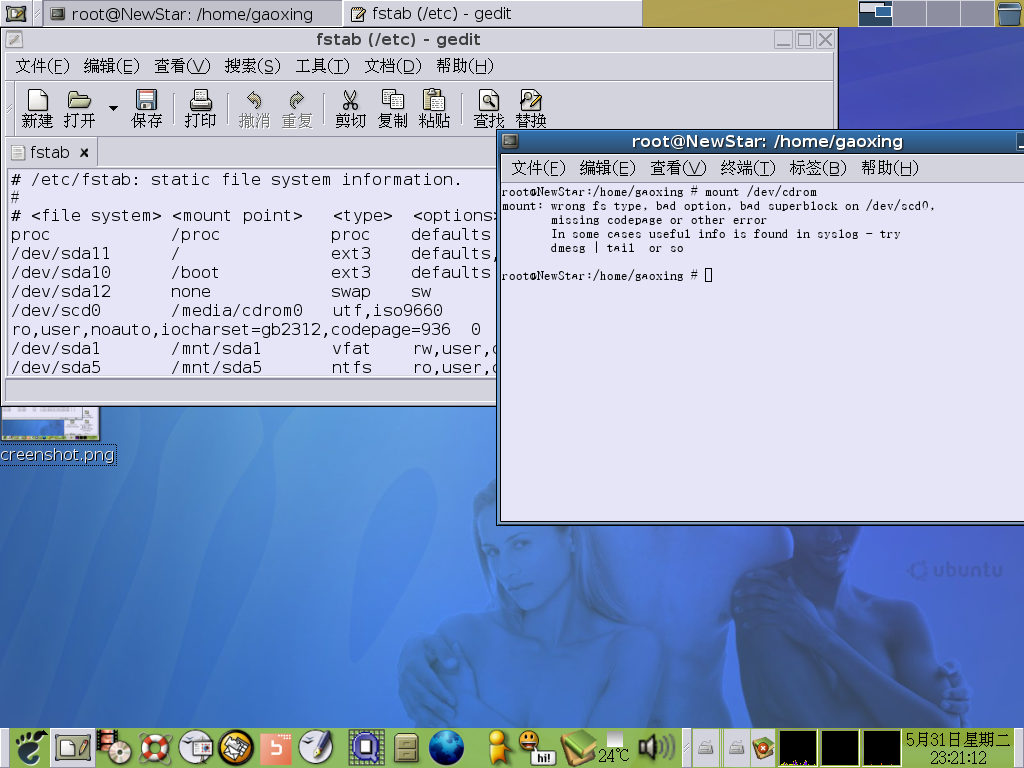Launch the film and disc media player

click(x=114, y=748)
